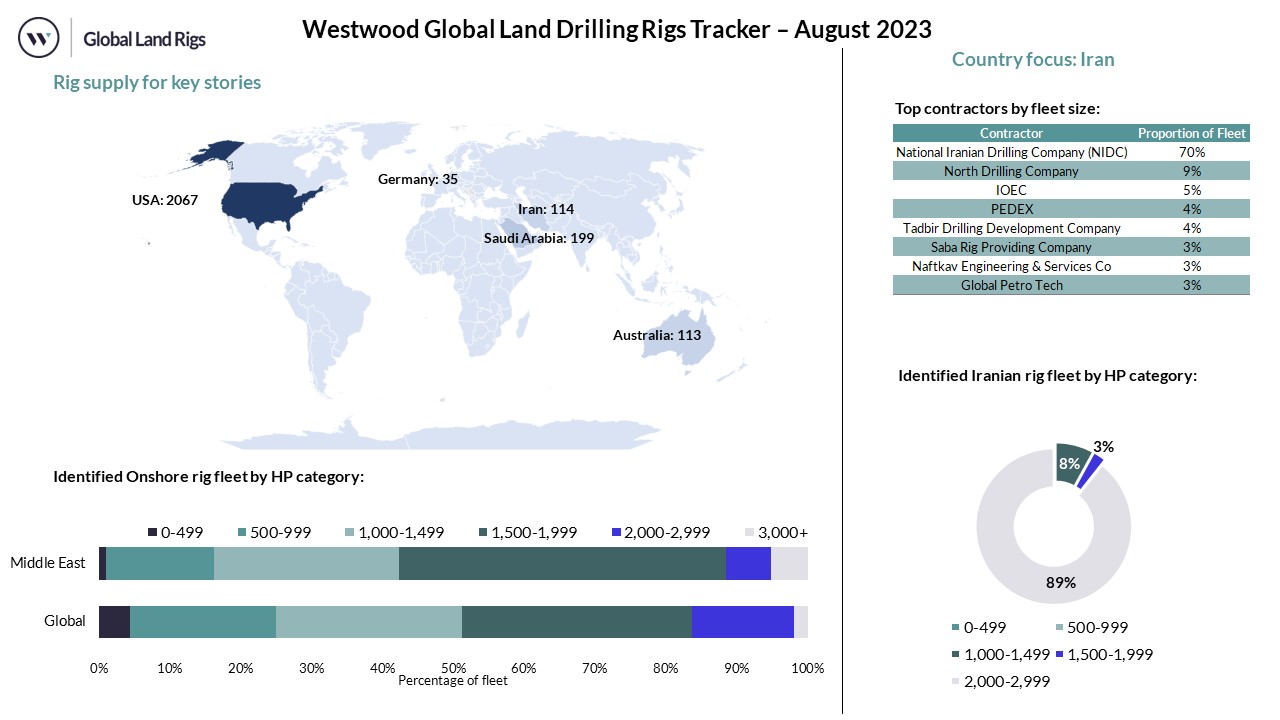Click the Proportion of Fleet column header
The width and height of the screenshot is (1280, 720).
click(1192, 133)
